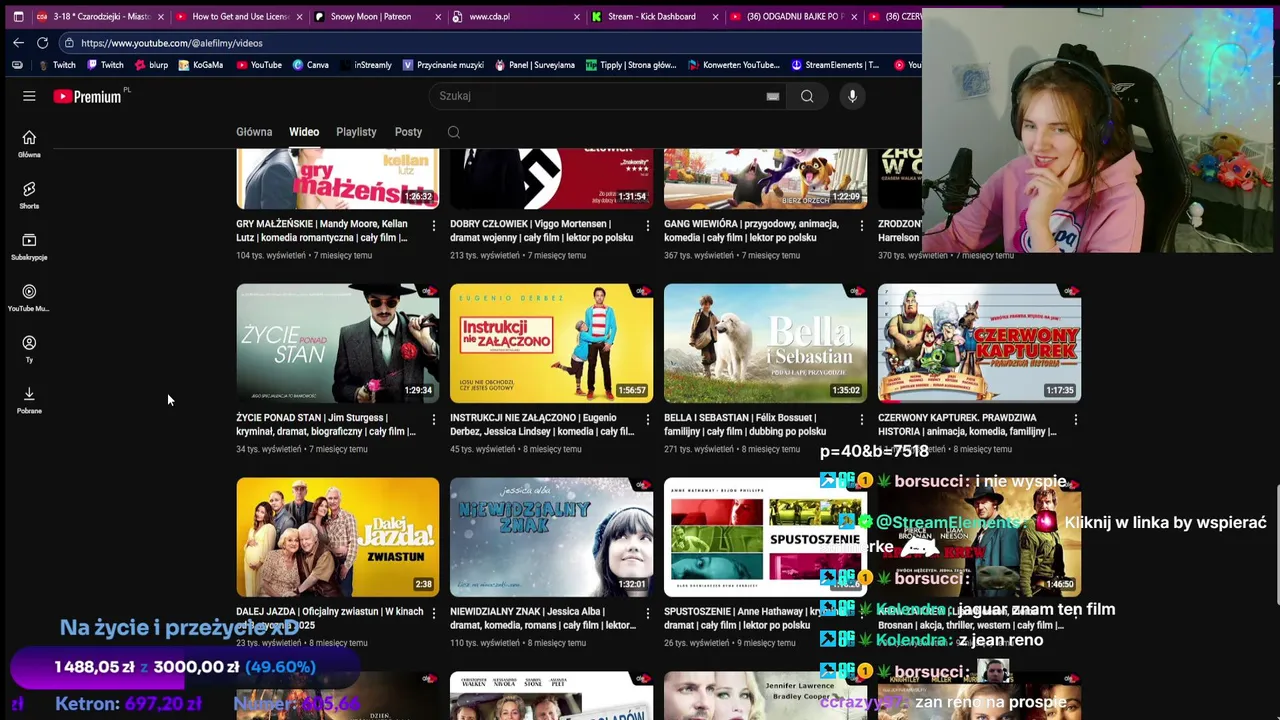Open options menu for GANG WIEWIÓRA video
This screenshot has height=720, width=1280.
pyautogui.click(x=861, y=226)
